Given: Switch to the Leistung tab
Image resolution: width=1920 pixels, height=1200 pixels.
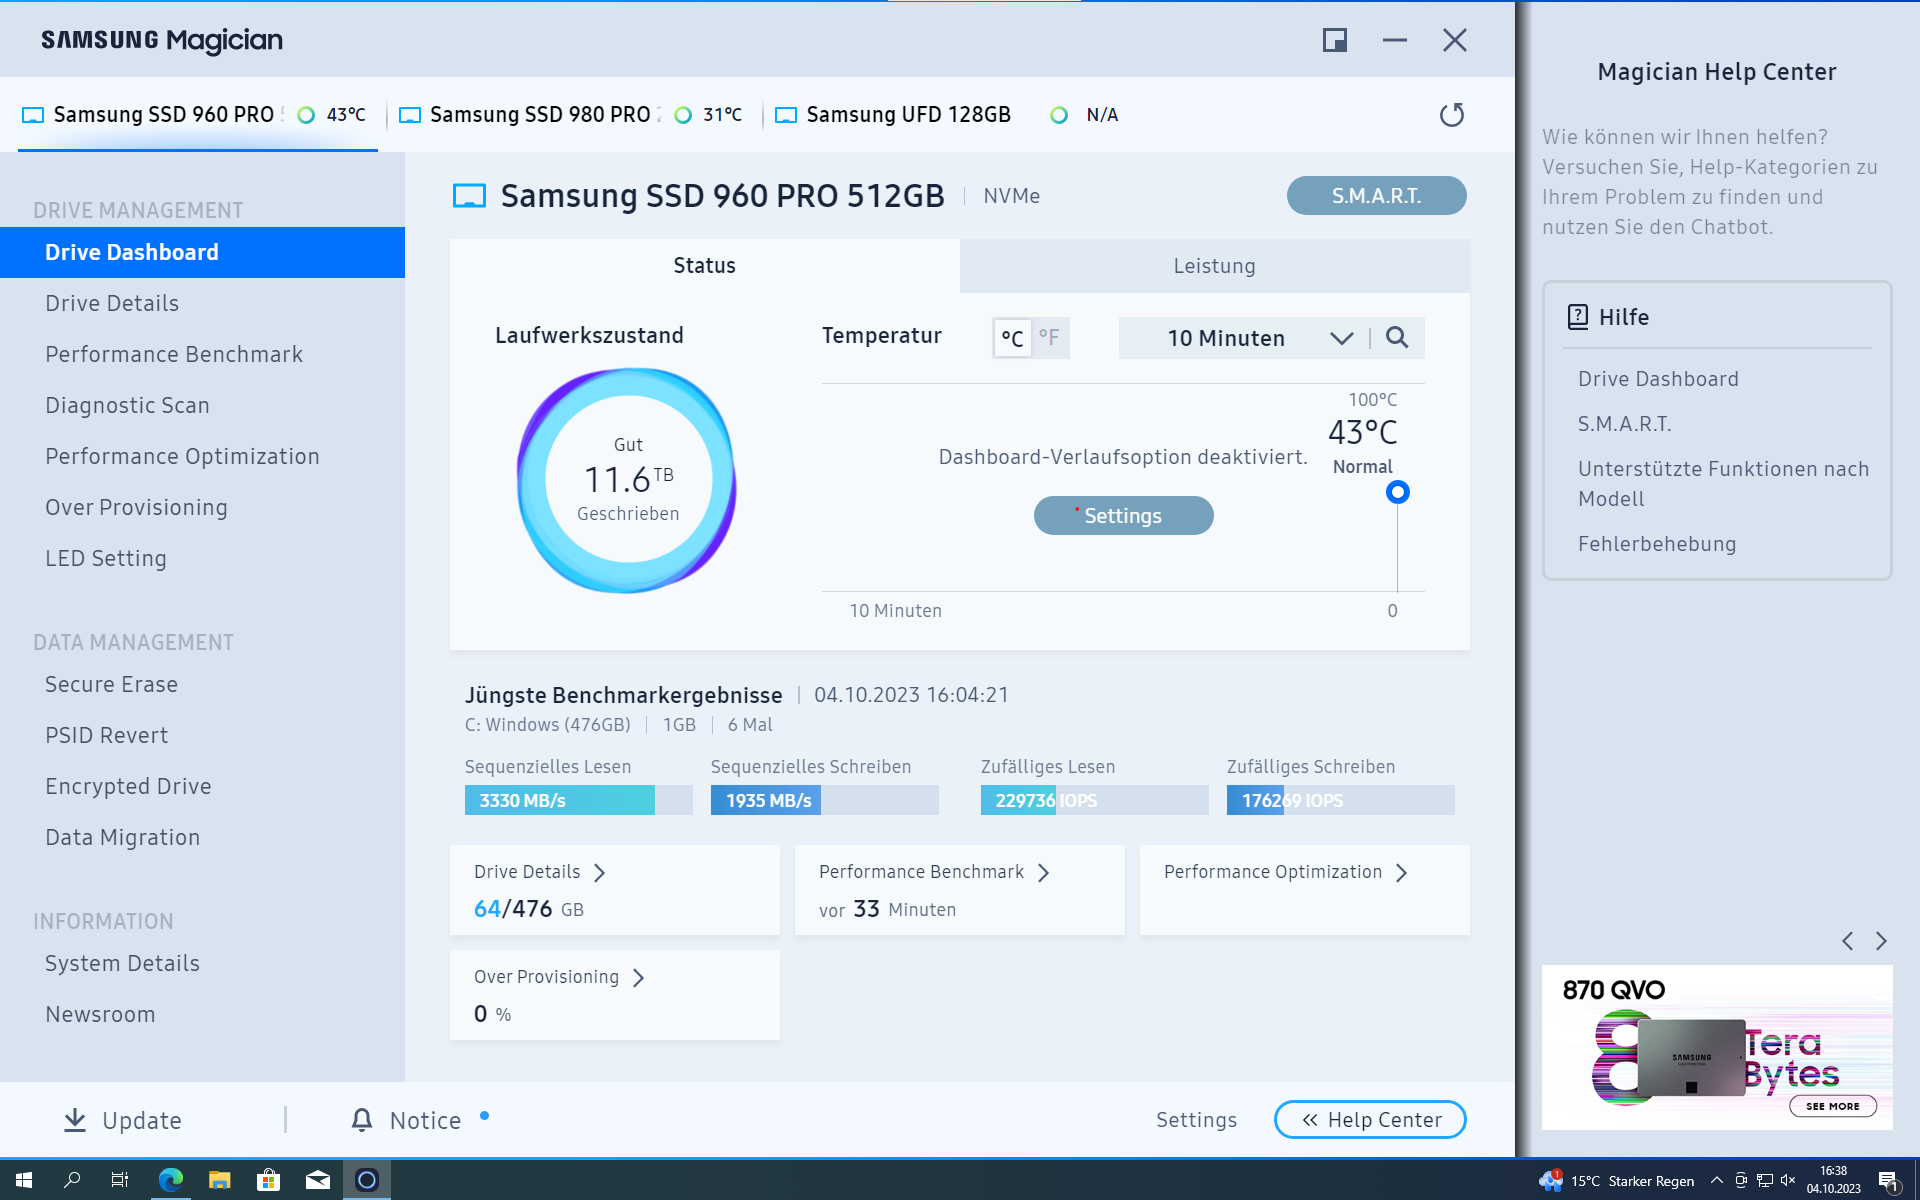Looking at the screenshot, I should (1214, 266).
